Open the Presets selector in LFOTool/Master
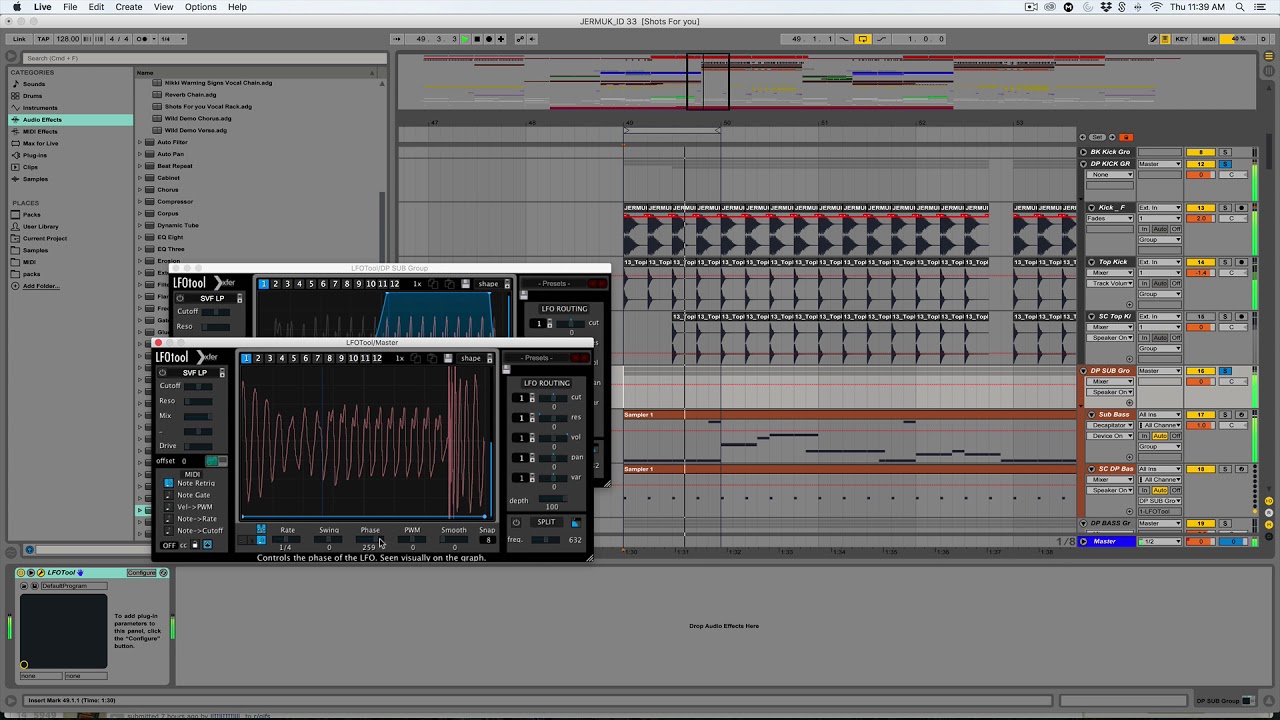Image resolution: width=1280 pixels, height=720 pixels. click(x=537, y=358)
